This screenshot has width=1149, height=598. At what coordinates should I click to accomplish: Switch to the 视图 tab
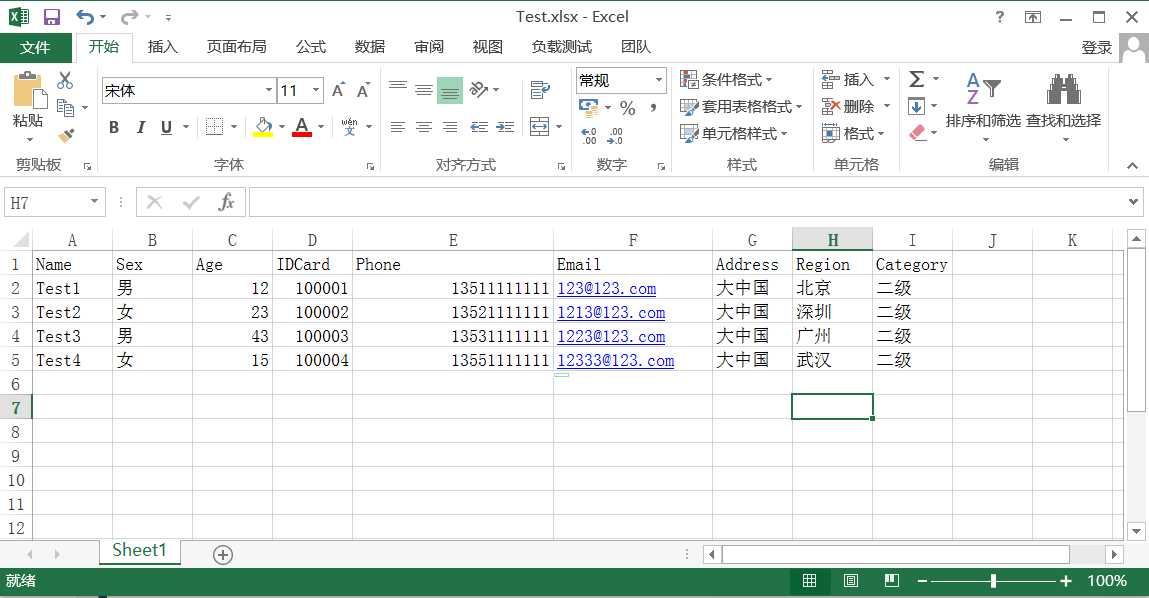point(488,47)
